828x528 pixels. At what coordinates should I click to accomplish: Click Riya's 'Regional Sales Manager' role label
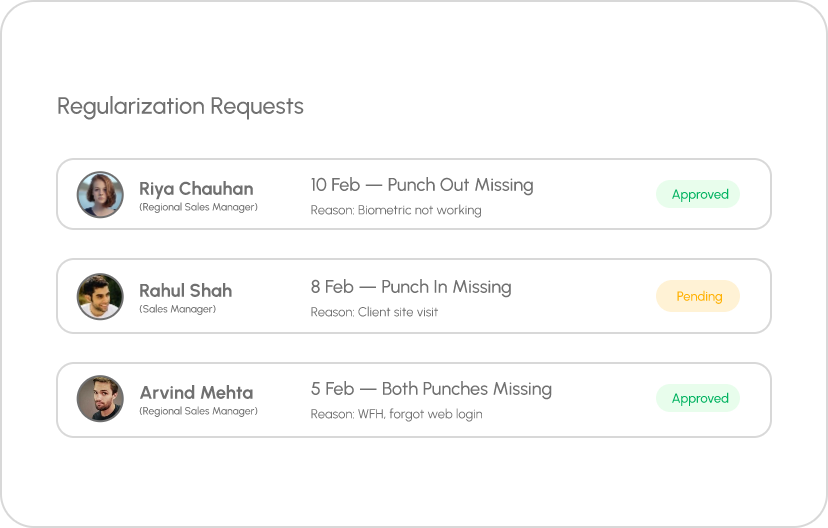[x=198, y=207]
